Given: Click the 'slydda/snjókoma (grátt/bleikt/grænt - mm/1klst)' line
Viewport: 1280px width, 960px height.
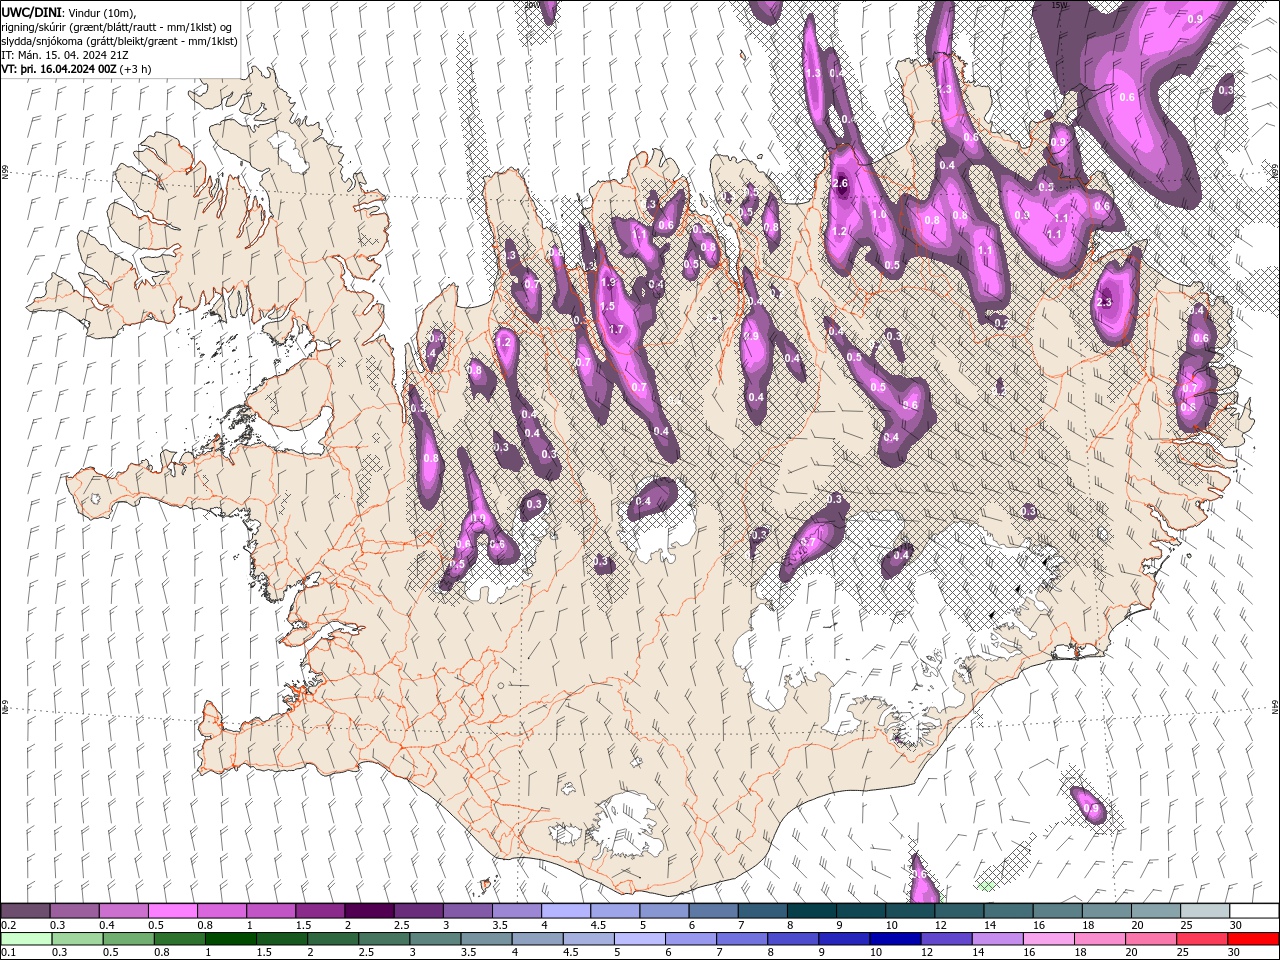Looking at the screenshot, I should click(119, 41).
